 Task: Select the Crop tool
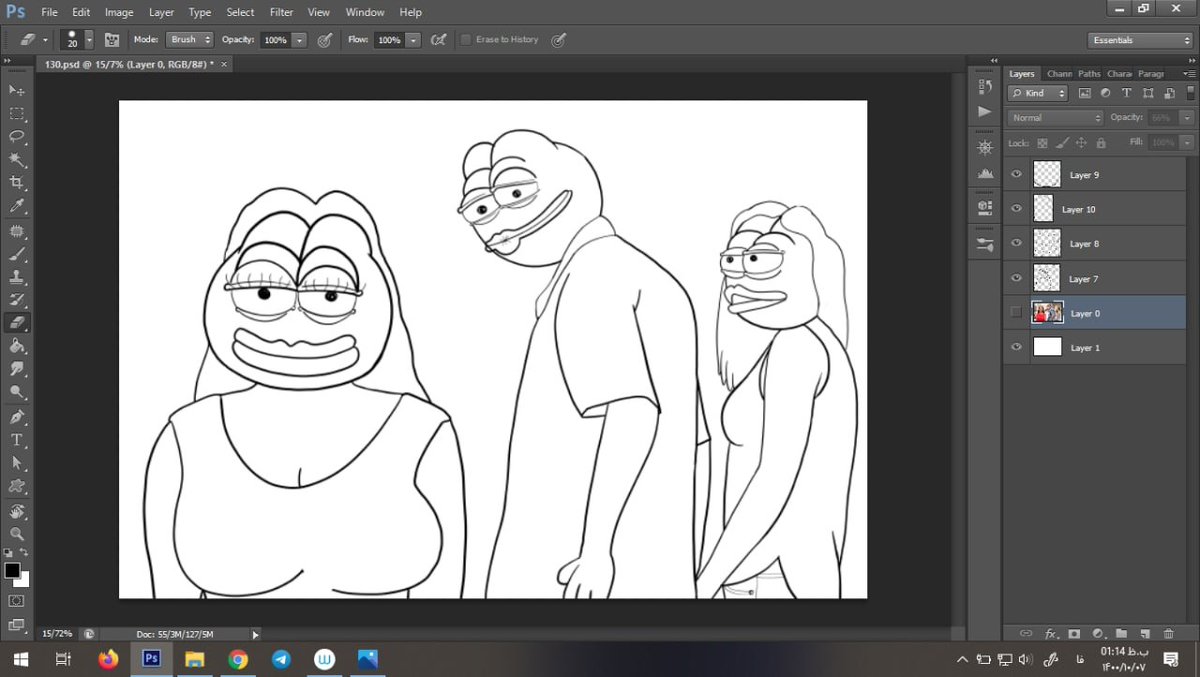17,182
